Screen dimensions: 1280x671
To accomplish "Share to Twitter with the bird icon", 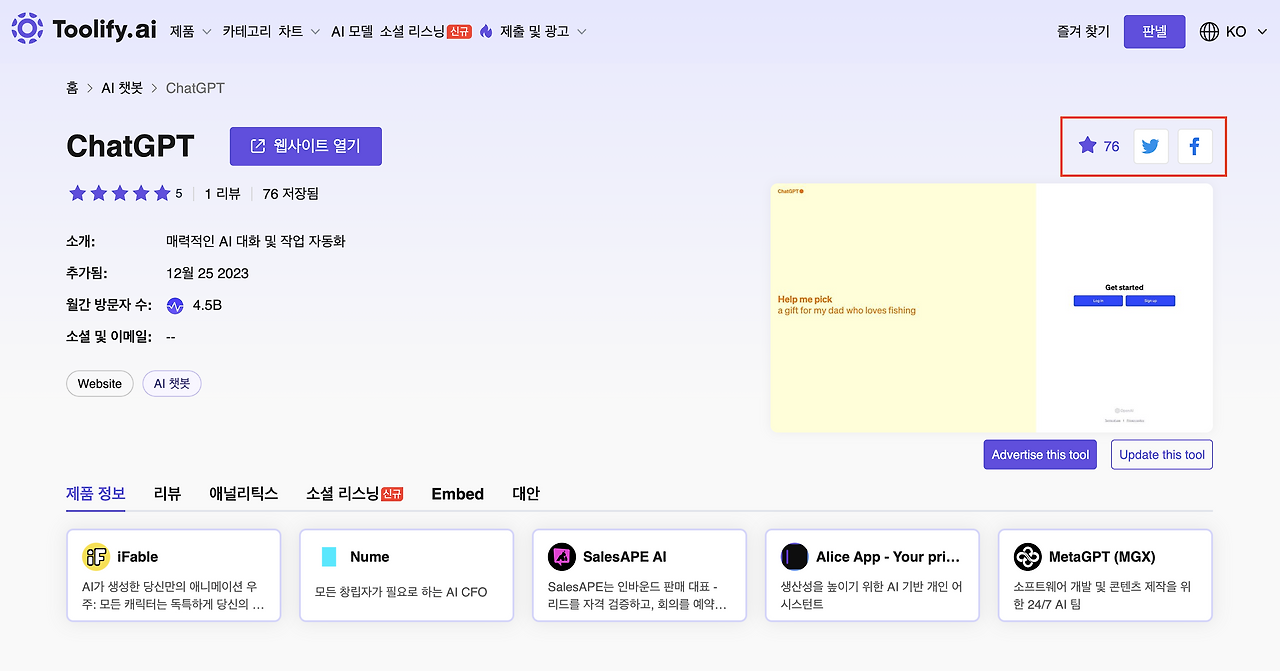I will 1150,146.
